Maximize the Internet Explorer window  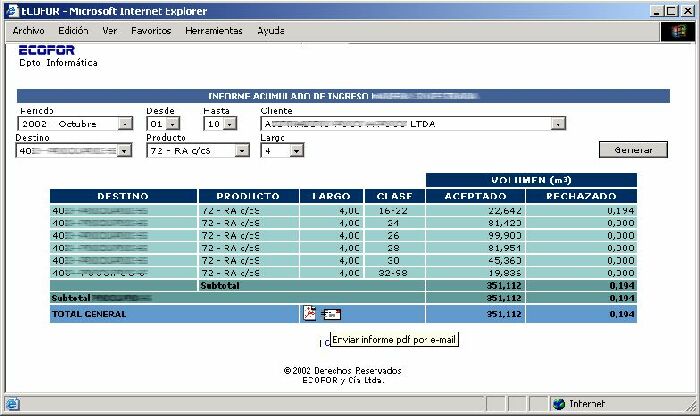[670, 10]
